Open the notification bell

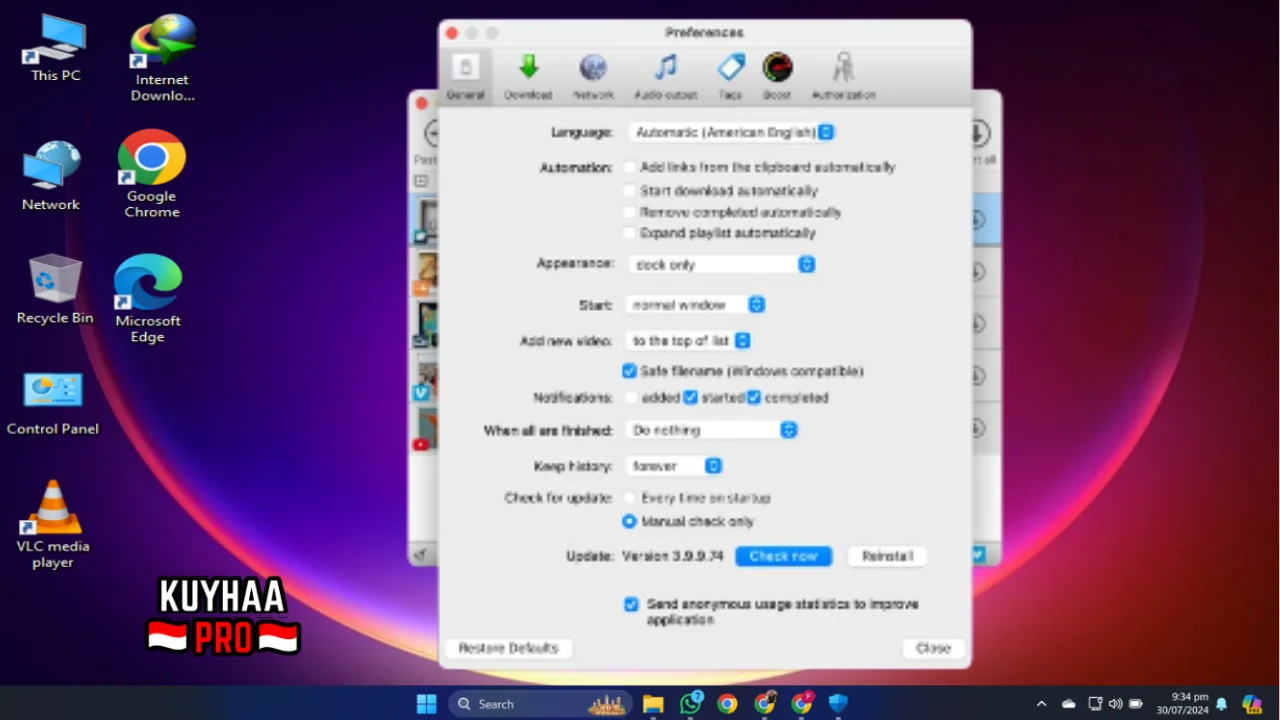[x=1221, y=704]
